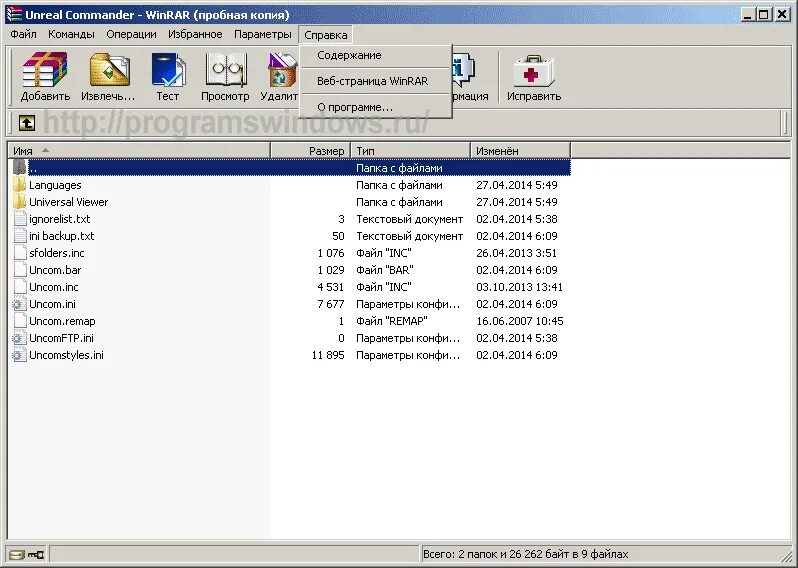Open the Операции menu

[x=131, y=35]
